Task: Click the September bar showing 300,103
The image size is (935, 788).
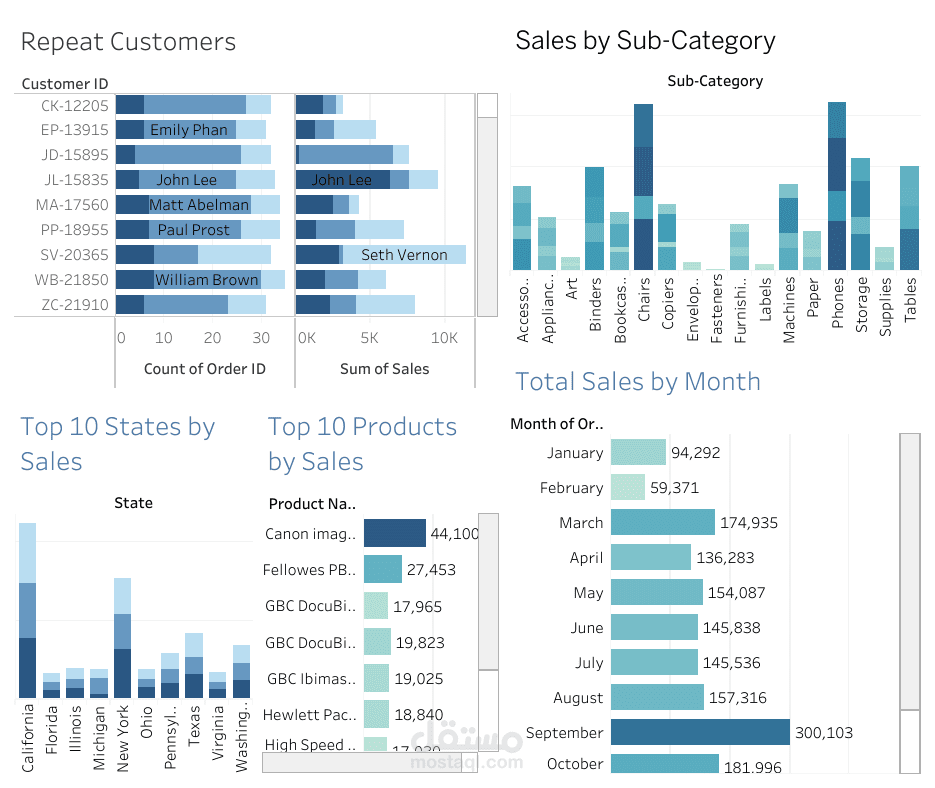Action: (700, 732)
